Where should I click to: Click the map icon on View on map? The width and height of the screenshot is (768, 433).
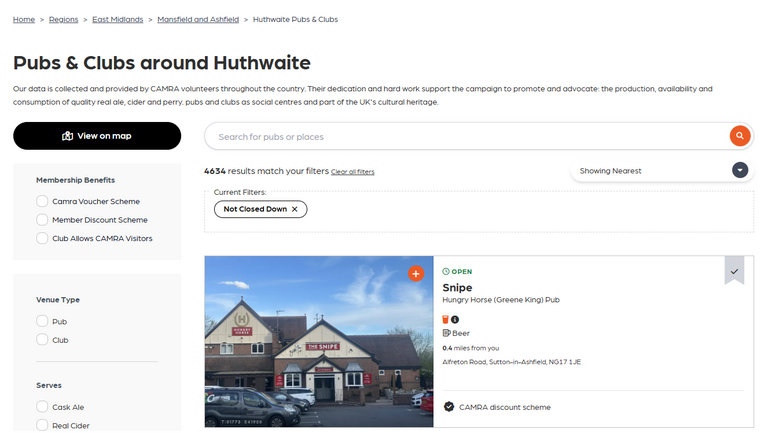coord(68,136)
